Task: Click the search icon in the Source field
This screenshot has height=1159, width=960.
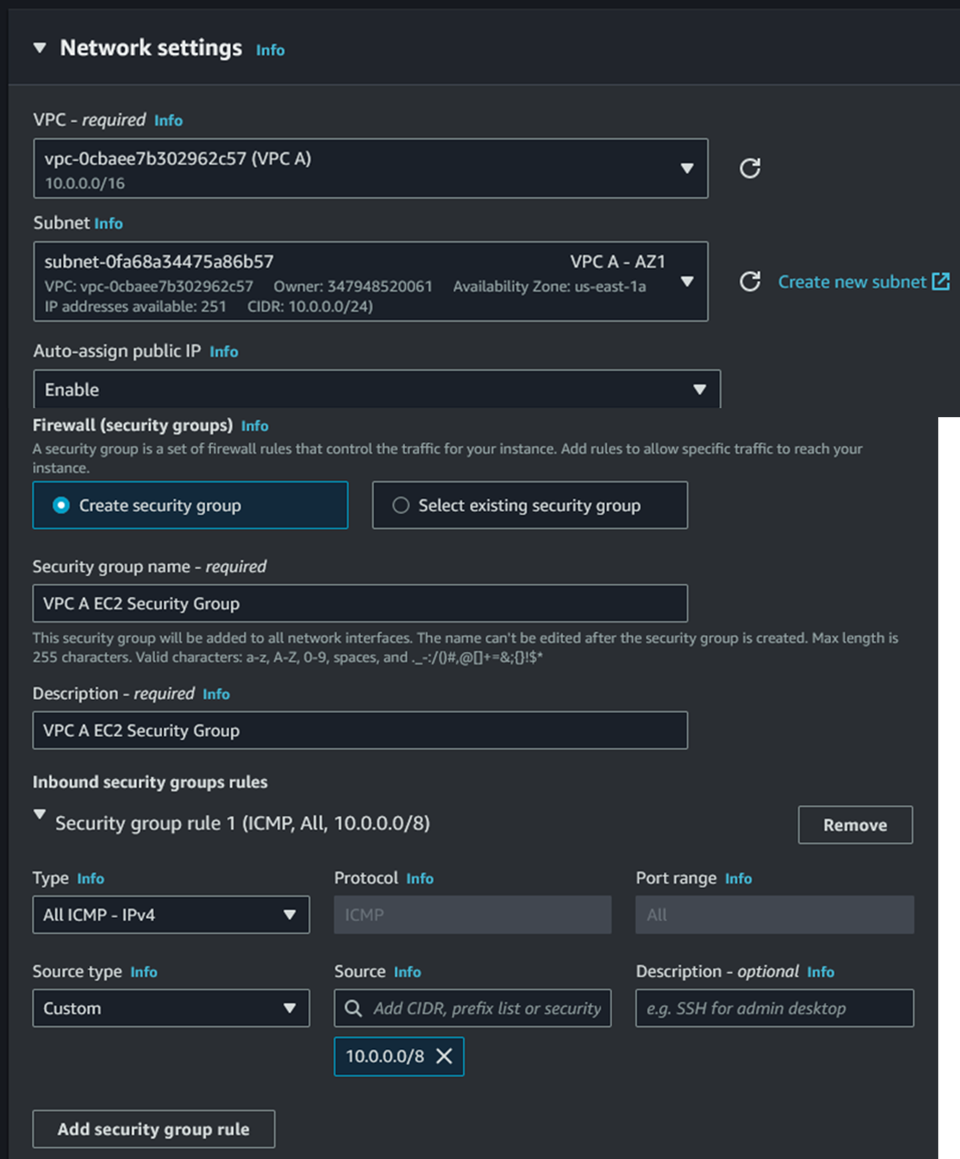Action: [353, 1008]
